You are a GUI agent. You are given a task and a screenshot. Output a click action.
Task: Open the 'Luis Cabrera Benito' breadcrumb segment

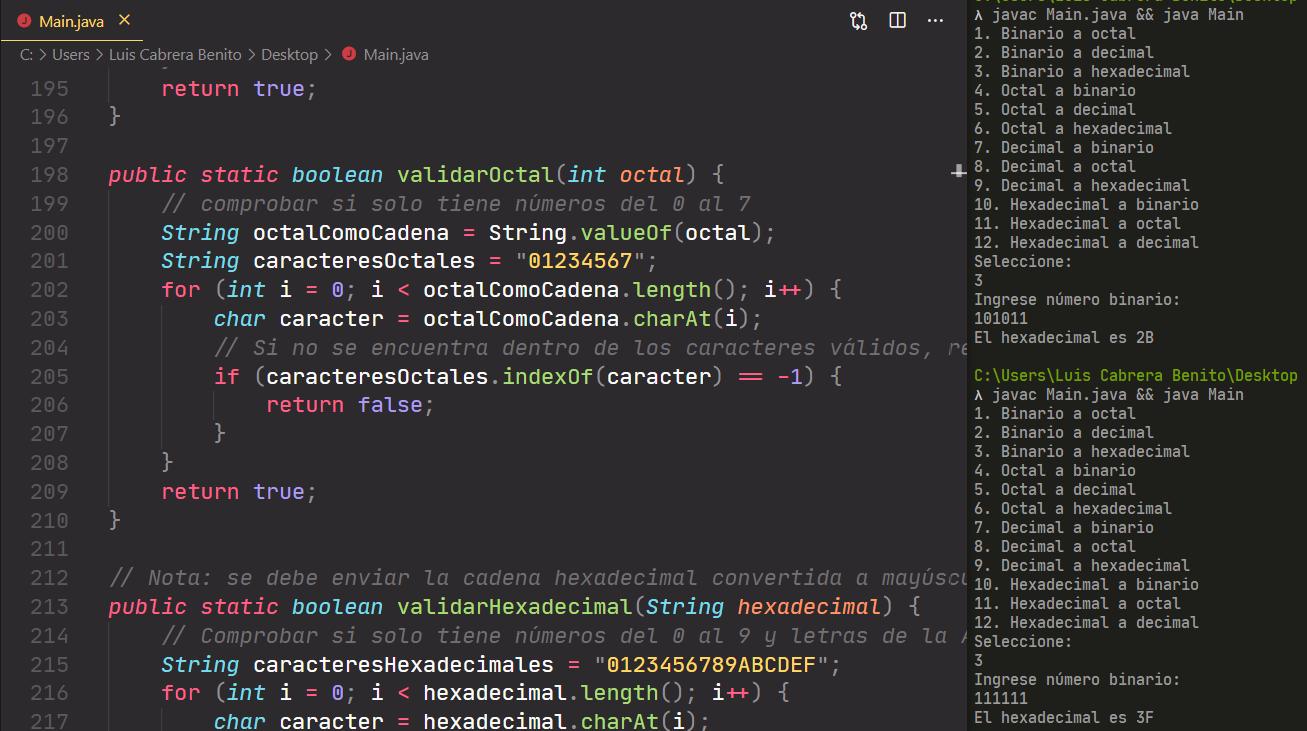pos(175,55)
